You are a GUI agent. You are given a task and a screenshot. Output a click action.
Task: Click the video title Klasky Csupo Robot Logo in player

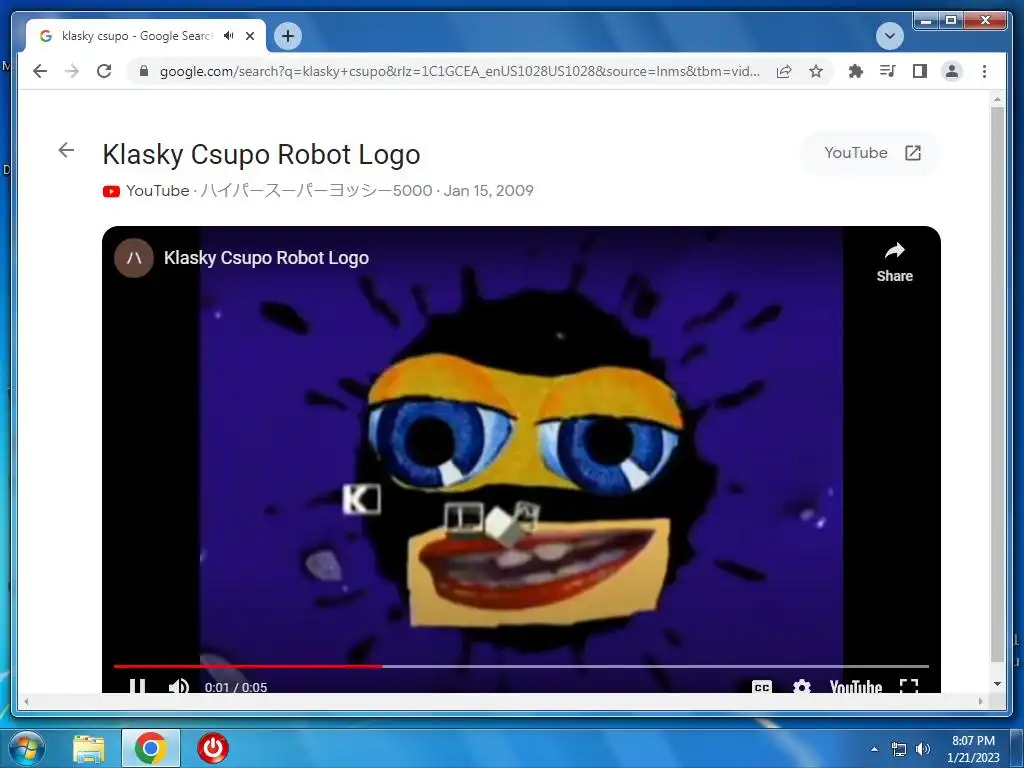[266, 258]
